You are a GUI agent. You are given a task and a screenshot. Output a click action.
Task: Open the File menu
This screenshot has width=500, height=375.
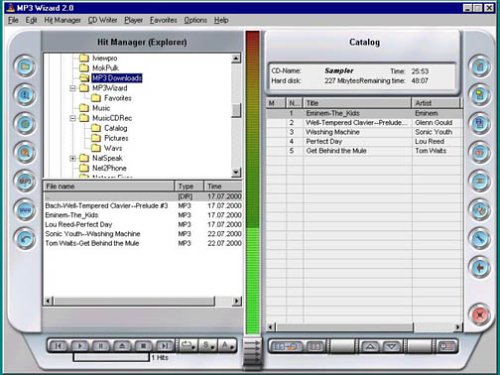point(13,20)
